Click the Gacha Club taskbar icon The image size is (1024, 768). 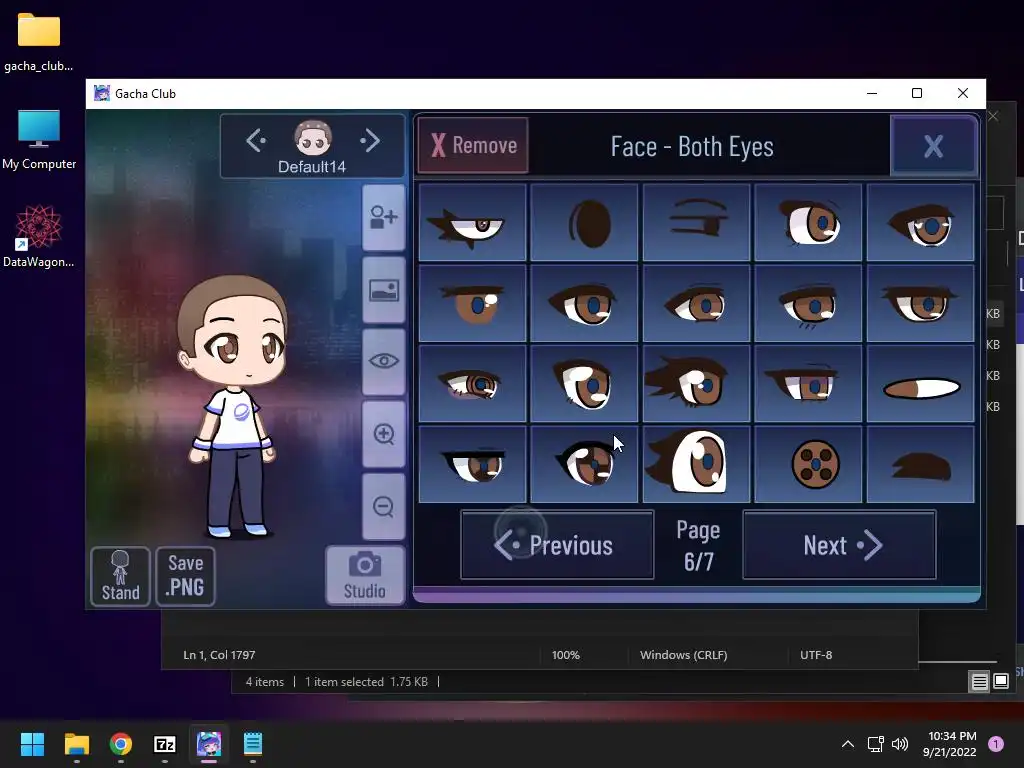point(209,744)
